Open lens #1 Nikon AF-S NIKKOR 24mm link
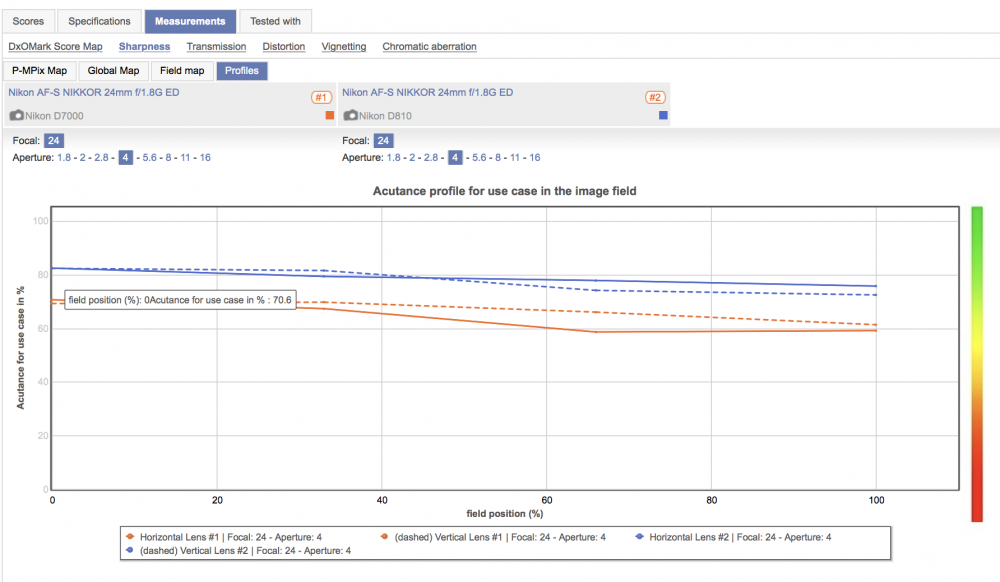Image resolution: width=1000 pixels, height=582 pixels. 94,92
